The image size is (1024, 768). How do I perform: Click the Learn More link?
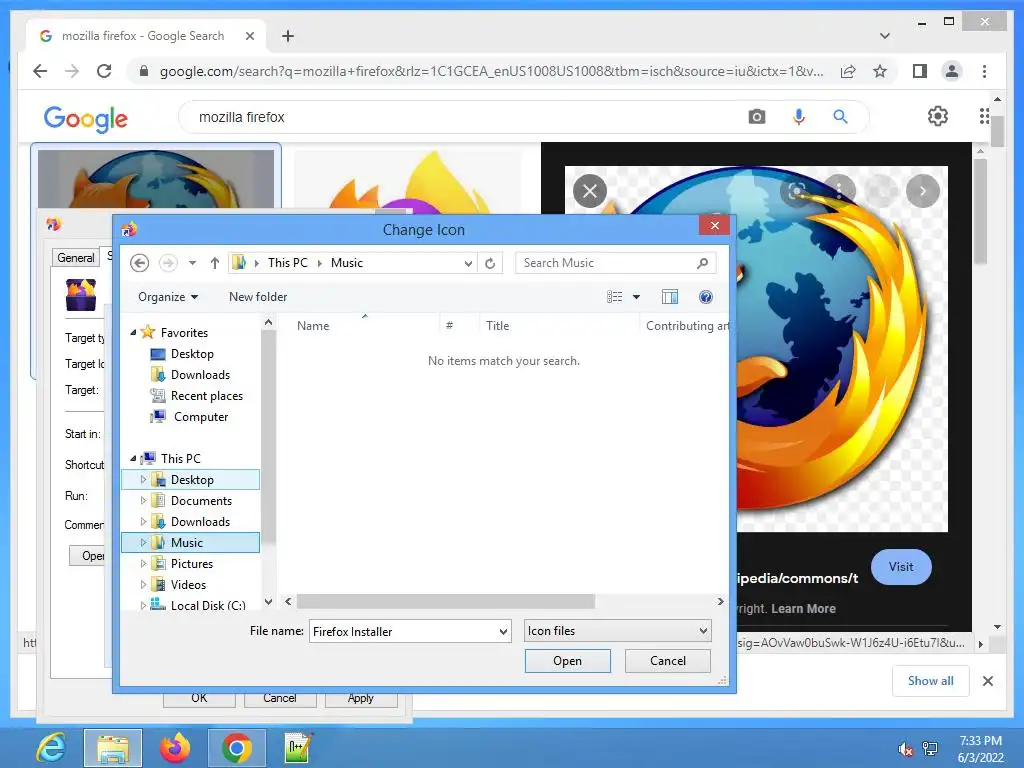coord(803,609)
